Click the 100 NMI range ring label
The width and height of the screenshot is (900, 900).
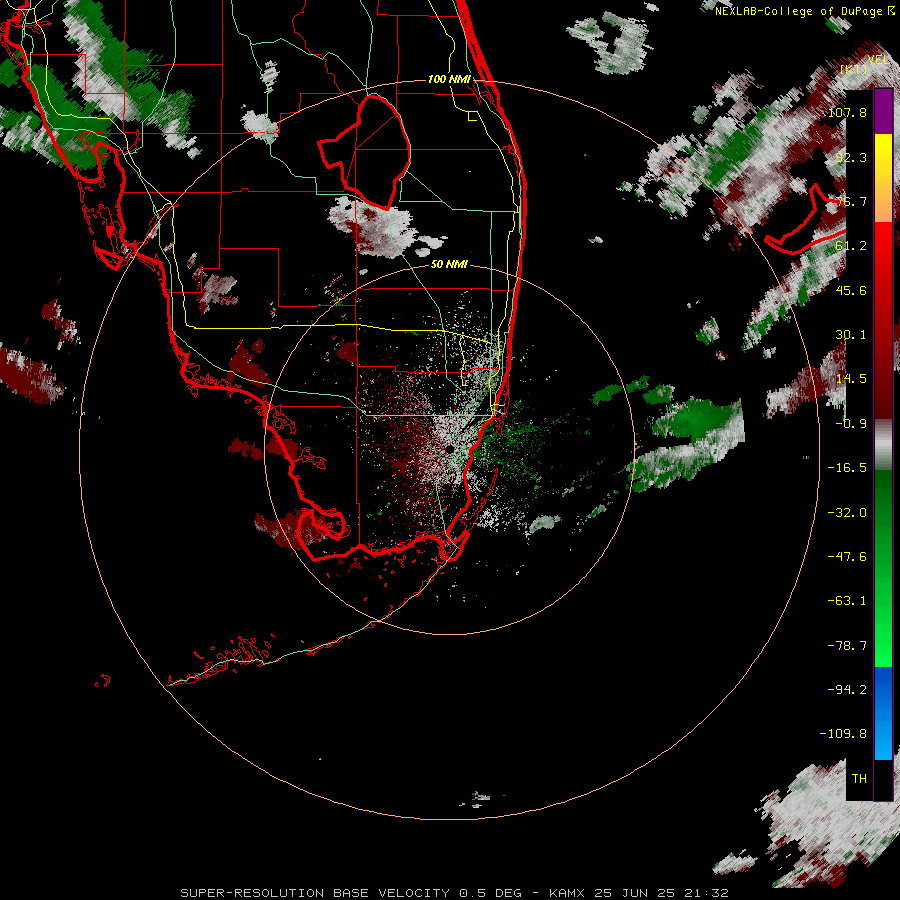pyautogui.click(x=449, y=79)
